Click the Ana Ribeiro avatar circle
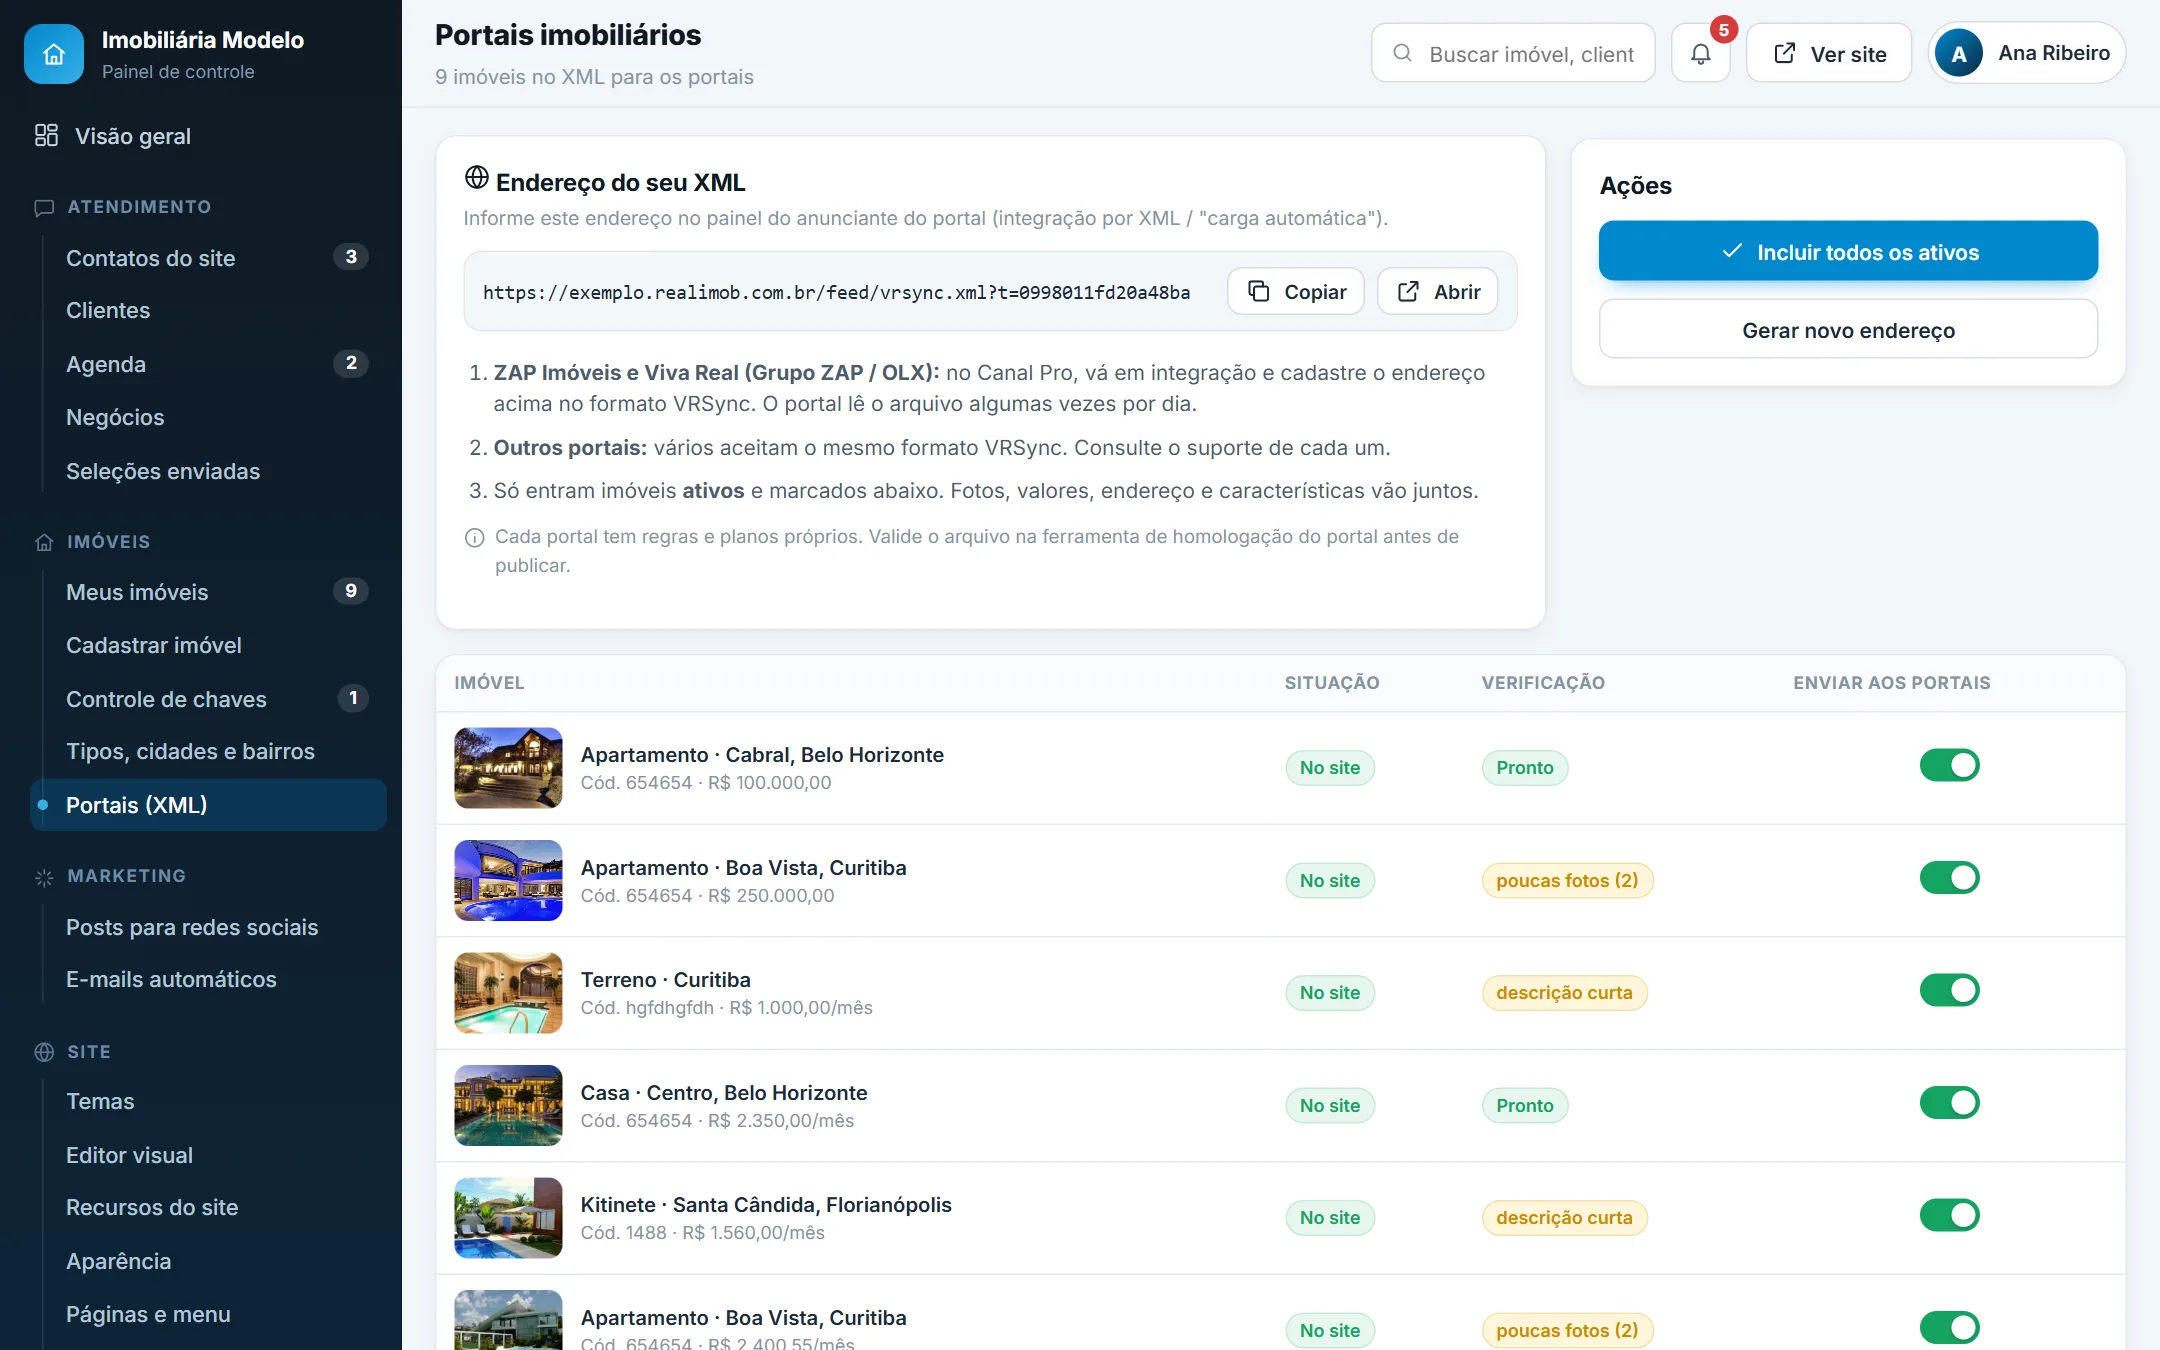This screenshot has width=2160, height=1350. pyautogui.click(x=1959, y=54)
